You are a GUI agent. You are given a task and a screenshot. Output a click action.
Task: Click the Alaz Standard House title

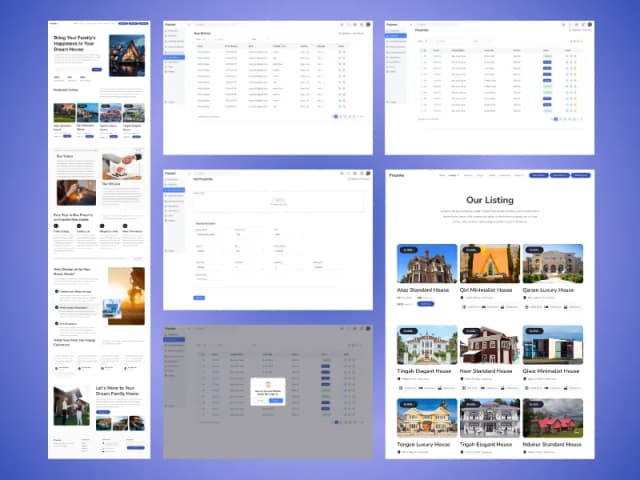[x=423, y=290]
